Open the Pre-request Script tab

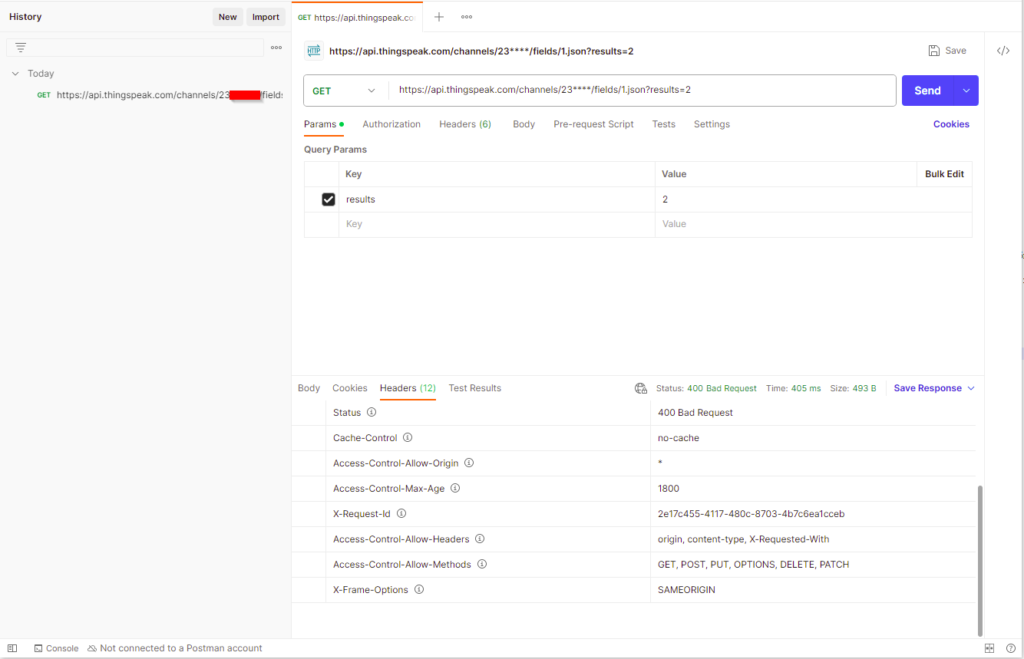(x=594, y=124)
